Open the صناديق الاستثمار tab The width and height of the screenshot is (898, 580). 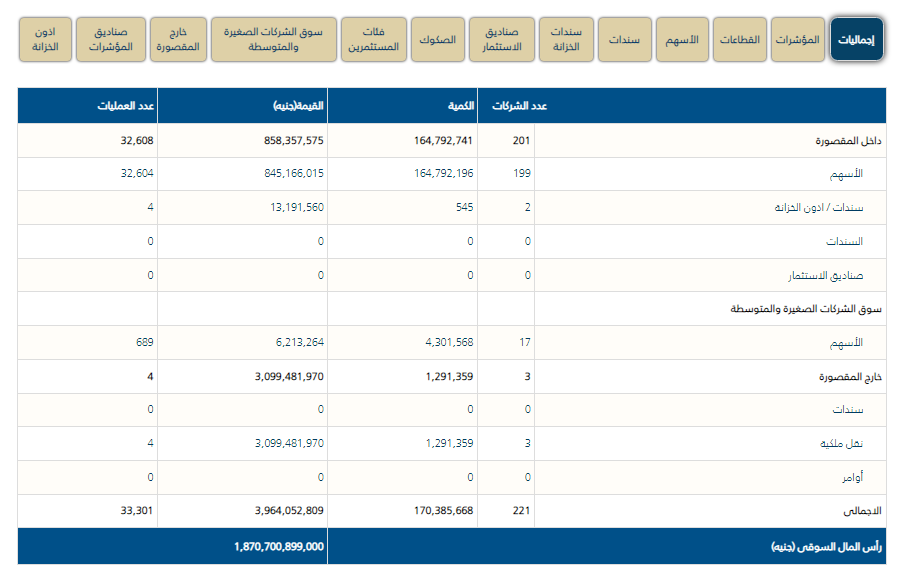pos(501,39)
